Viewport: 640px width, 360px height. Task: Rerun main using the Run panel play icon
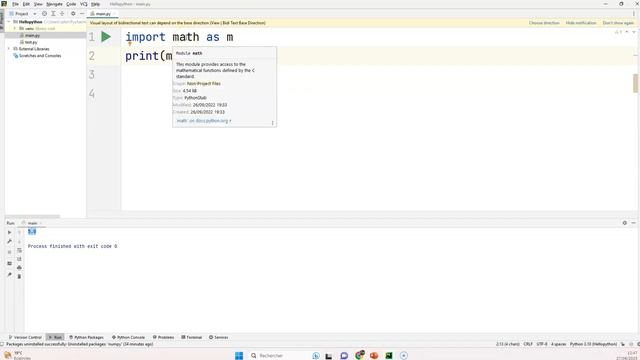coord(9,232)
